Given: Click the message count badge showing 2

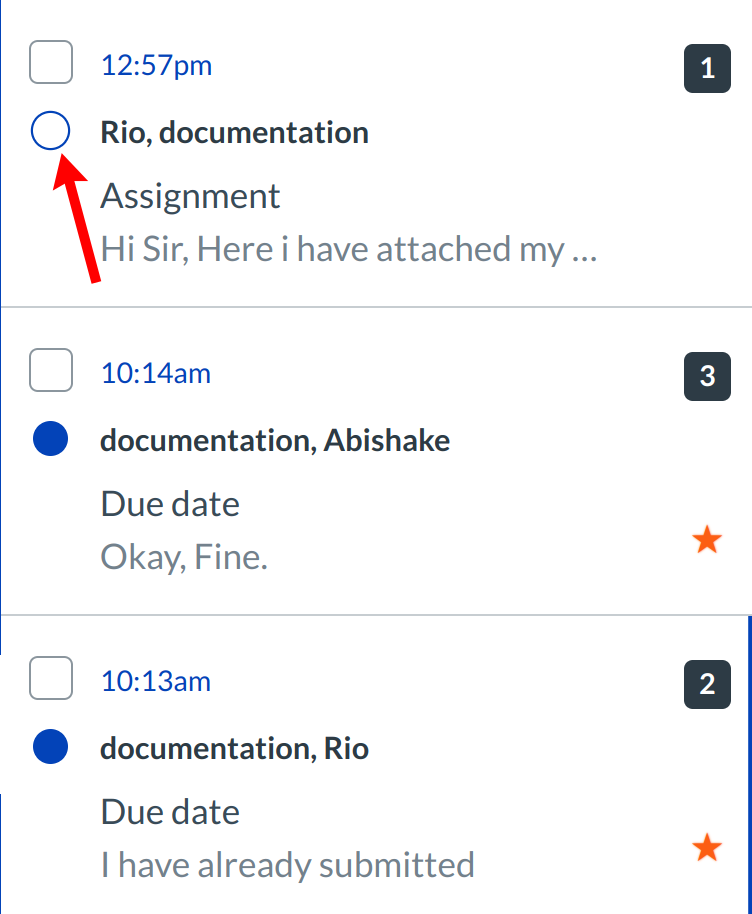Looking at the screenshot, I should point(707,685).
